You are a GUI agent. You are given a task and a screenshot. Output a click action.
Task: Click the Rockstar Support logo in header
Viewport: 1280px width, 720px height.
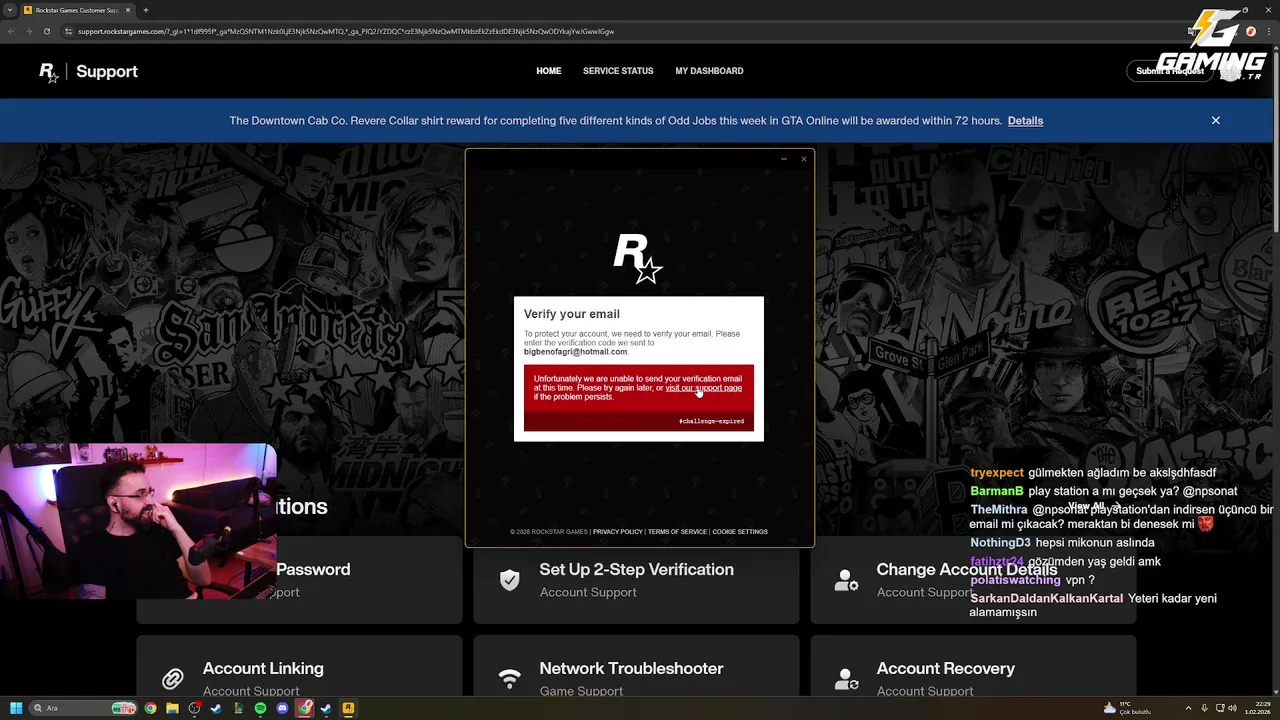(x=88, y=72)
